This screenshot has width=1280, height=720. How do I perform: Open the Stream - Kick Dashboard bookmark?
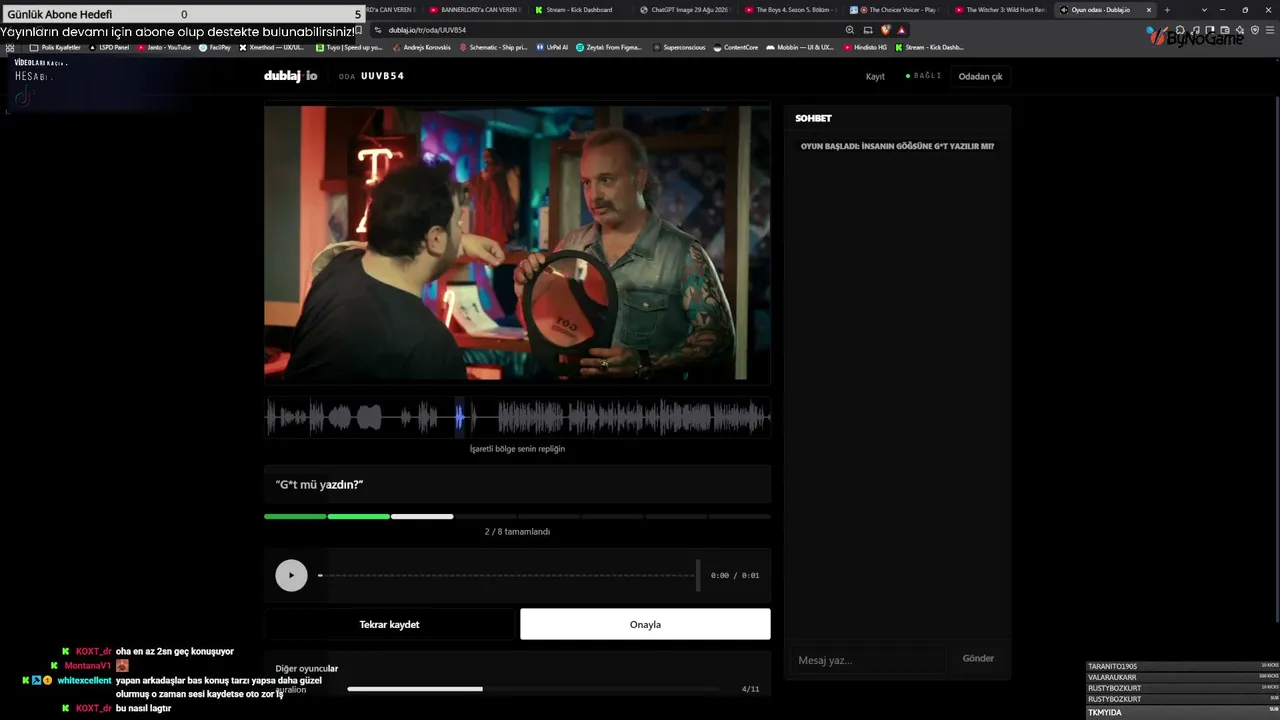[930, 47]
